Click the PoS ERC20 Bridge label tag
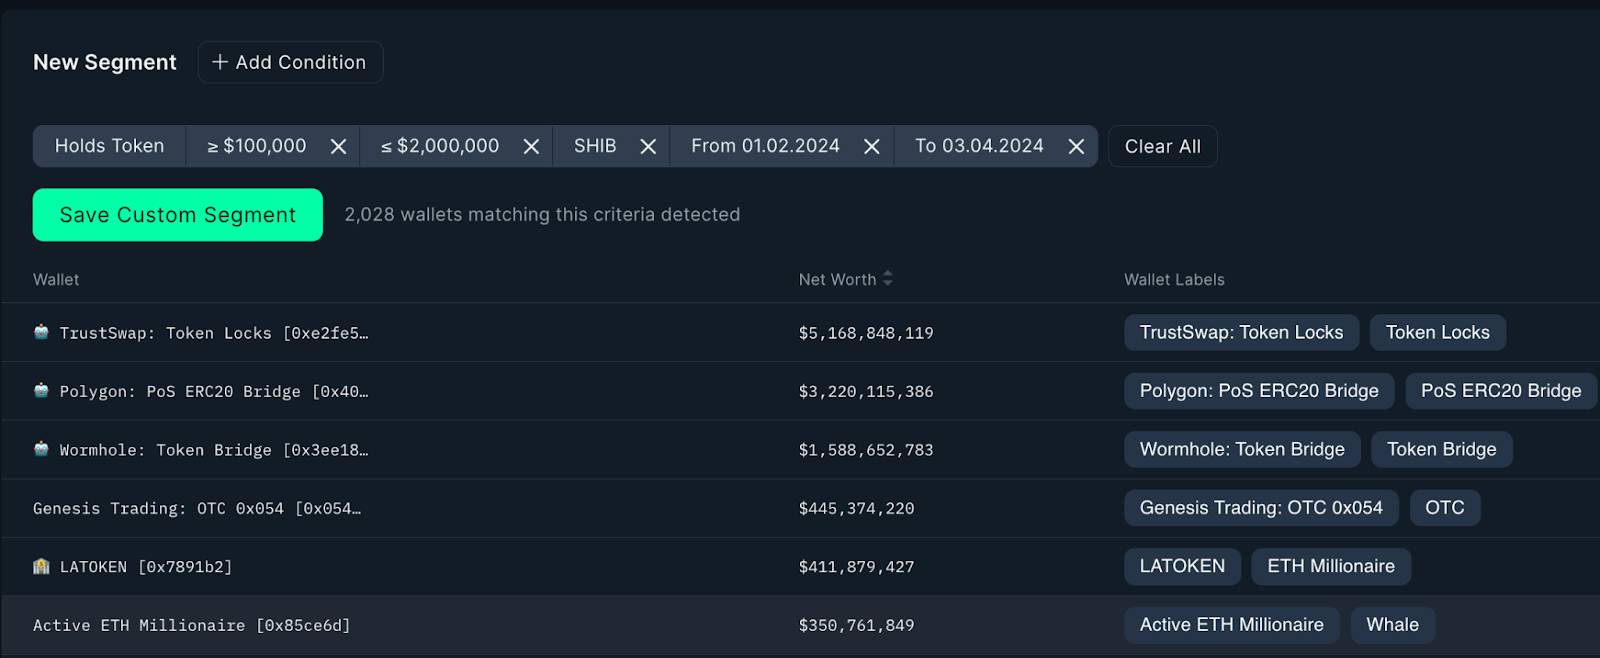Viewport: 1600px width, 658px height. (1501, 390)
